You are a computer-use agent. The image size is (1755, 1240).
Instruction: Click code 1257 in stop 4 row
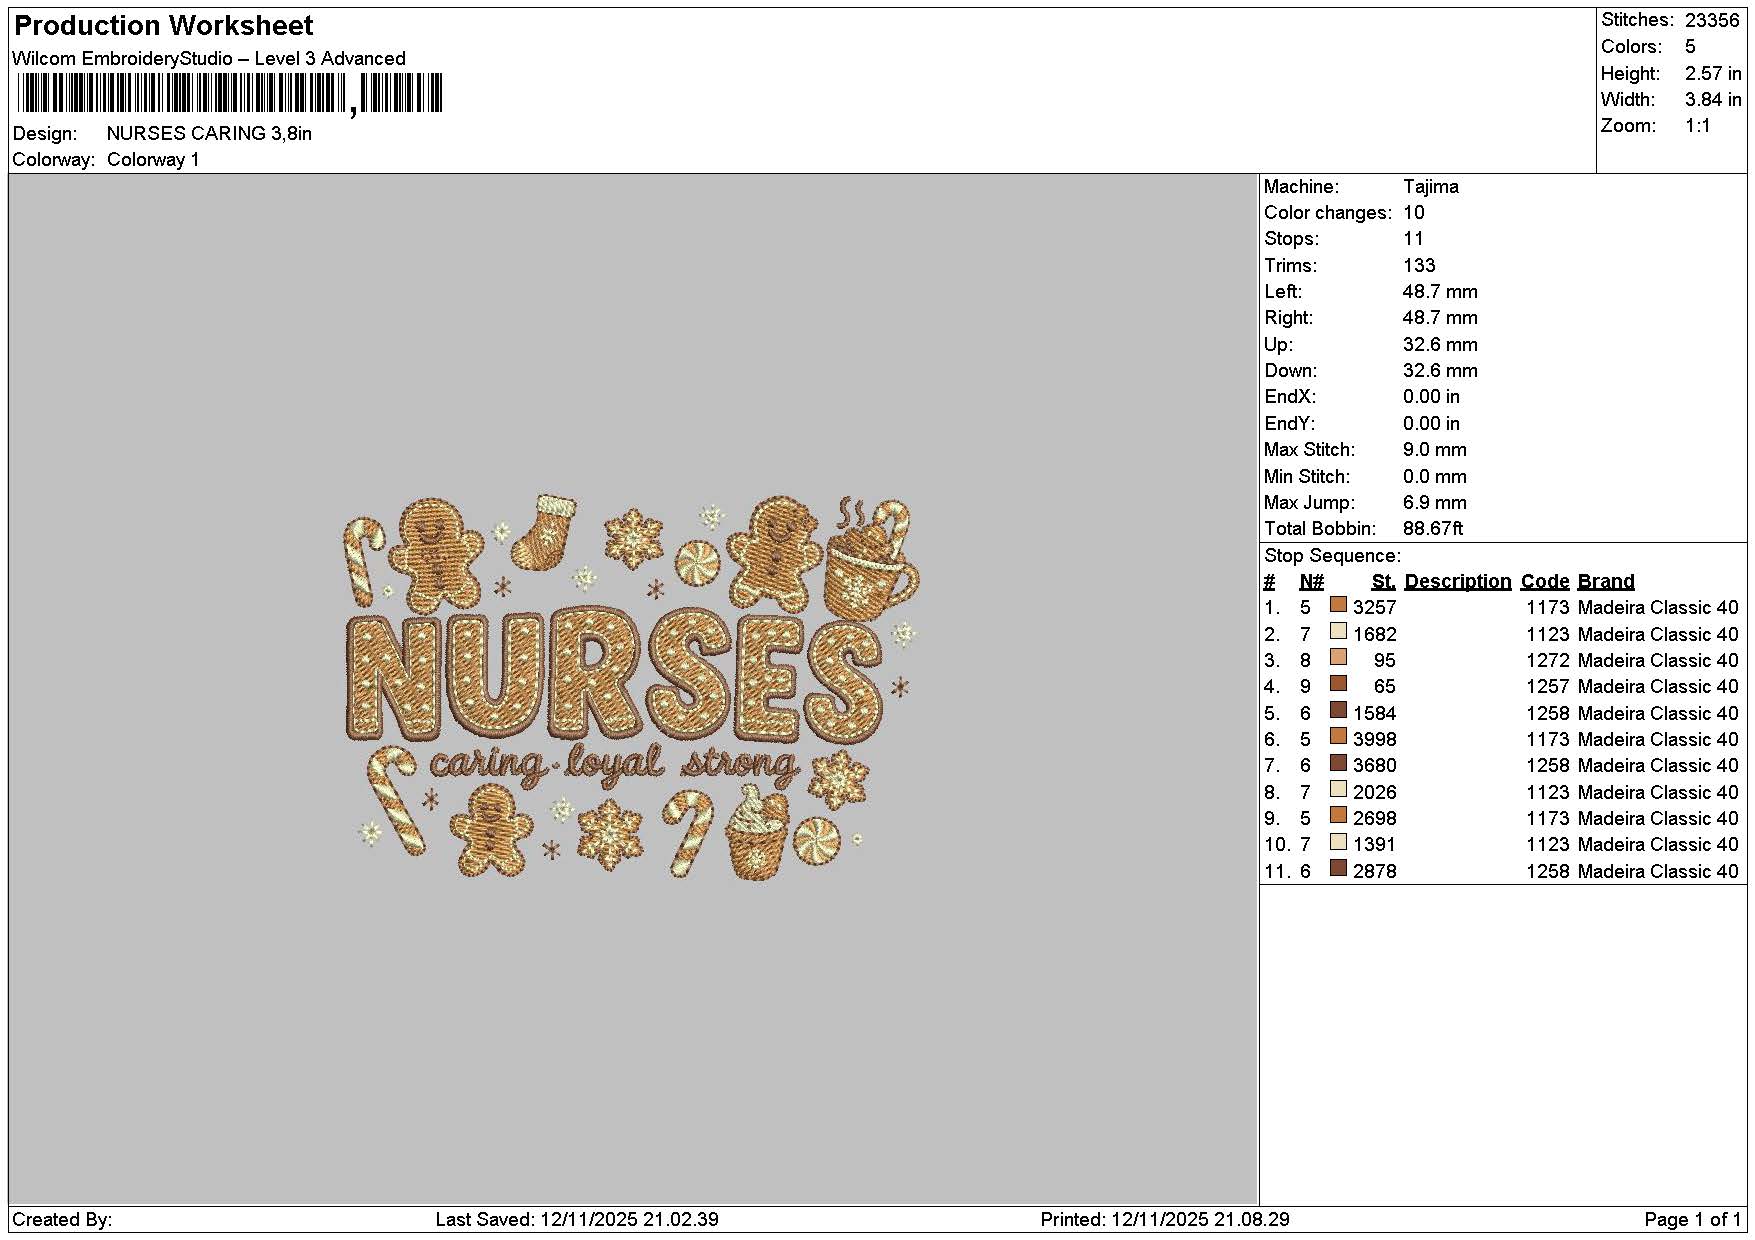(x=1547, y=687)
